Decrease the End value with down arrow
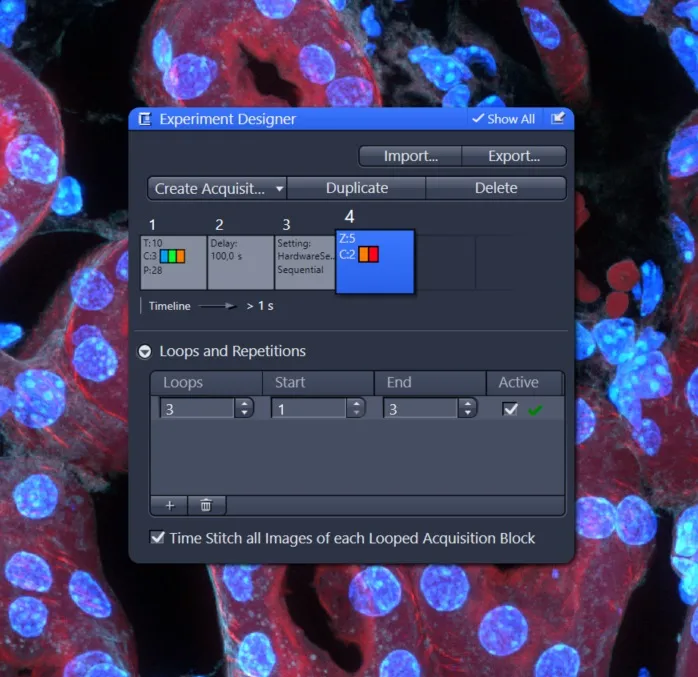Image resolution: width=698 pixels, height=677 pixels. 467,413
